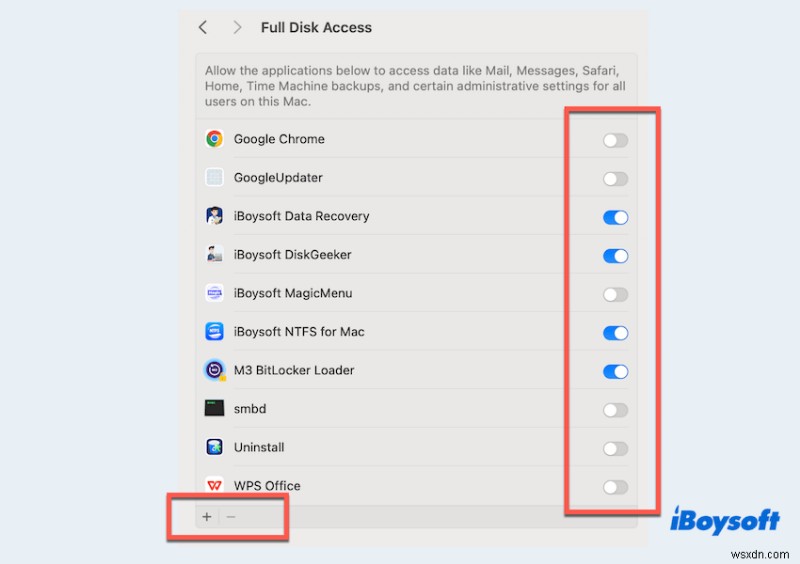The height and width of the screenshot is (564, 800).
Task: Disable iBoysoft NTFS for Mac toggle
Action: click(x=615, y=333)
